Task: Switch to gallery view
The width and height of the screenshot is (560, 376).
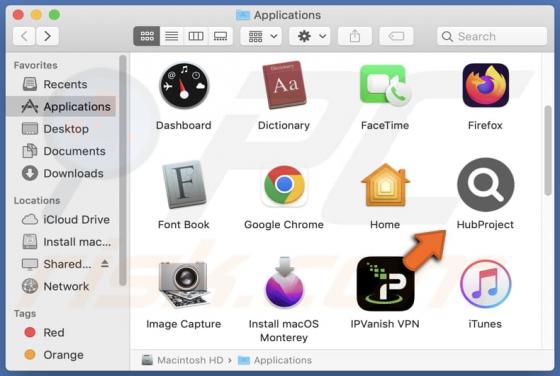Action: point(220,36)
